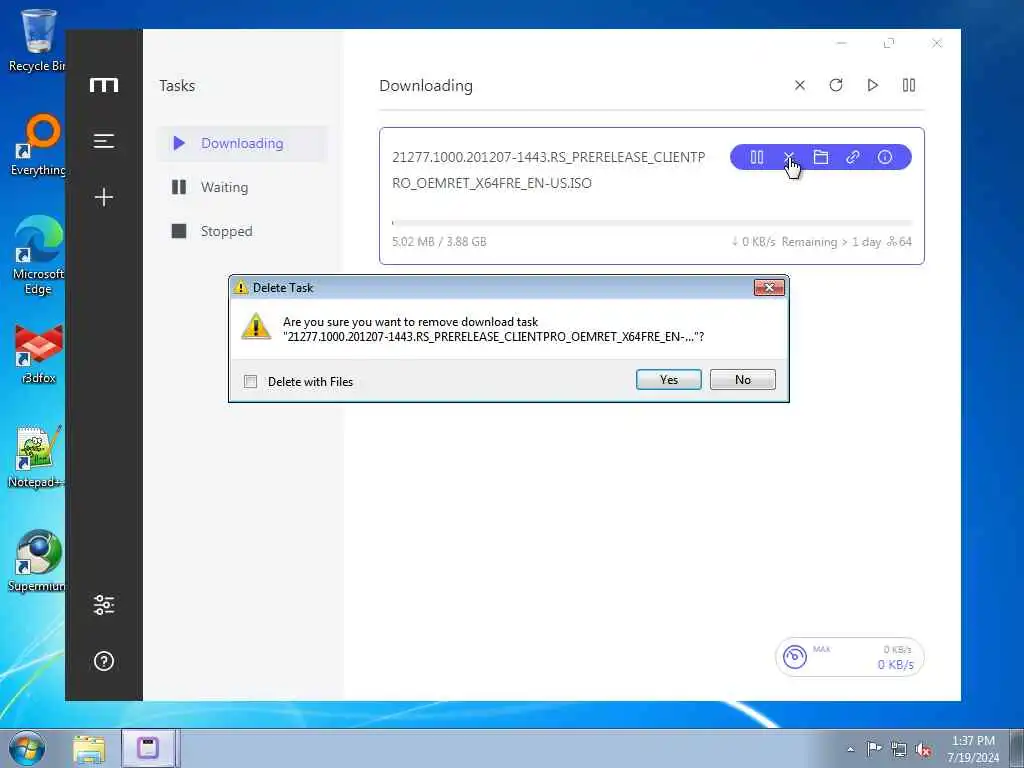
Task: Open Notepad++ desktop shortcut
Action: [37, 457]
